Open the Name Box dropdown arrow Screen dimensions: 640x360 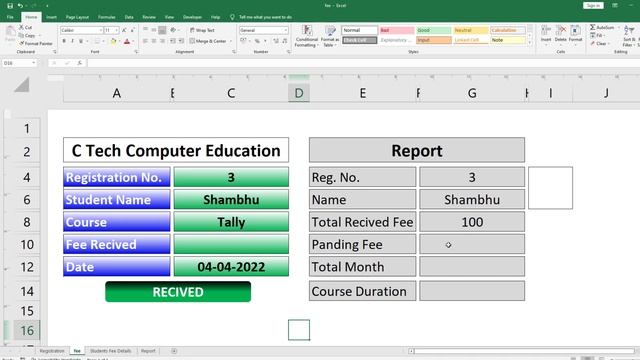[33, 63]
